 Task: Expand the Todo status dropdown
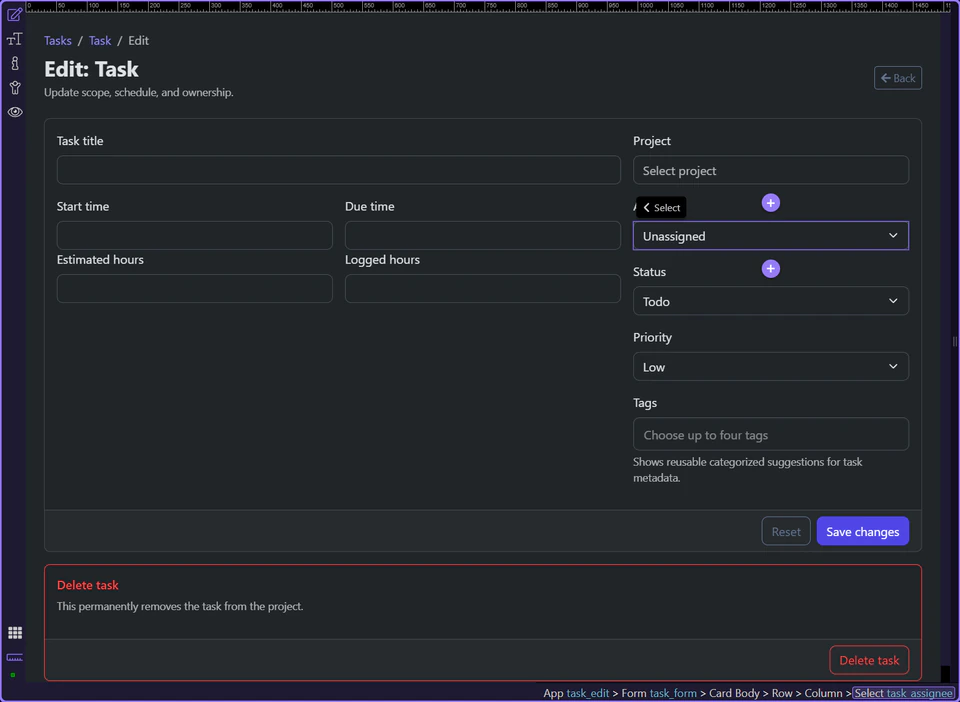(770, 301)
